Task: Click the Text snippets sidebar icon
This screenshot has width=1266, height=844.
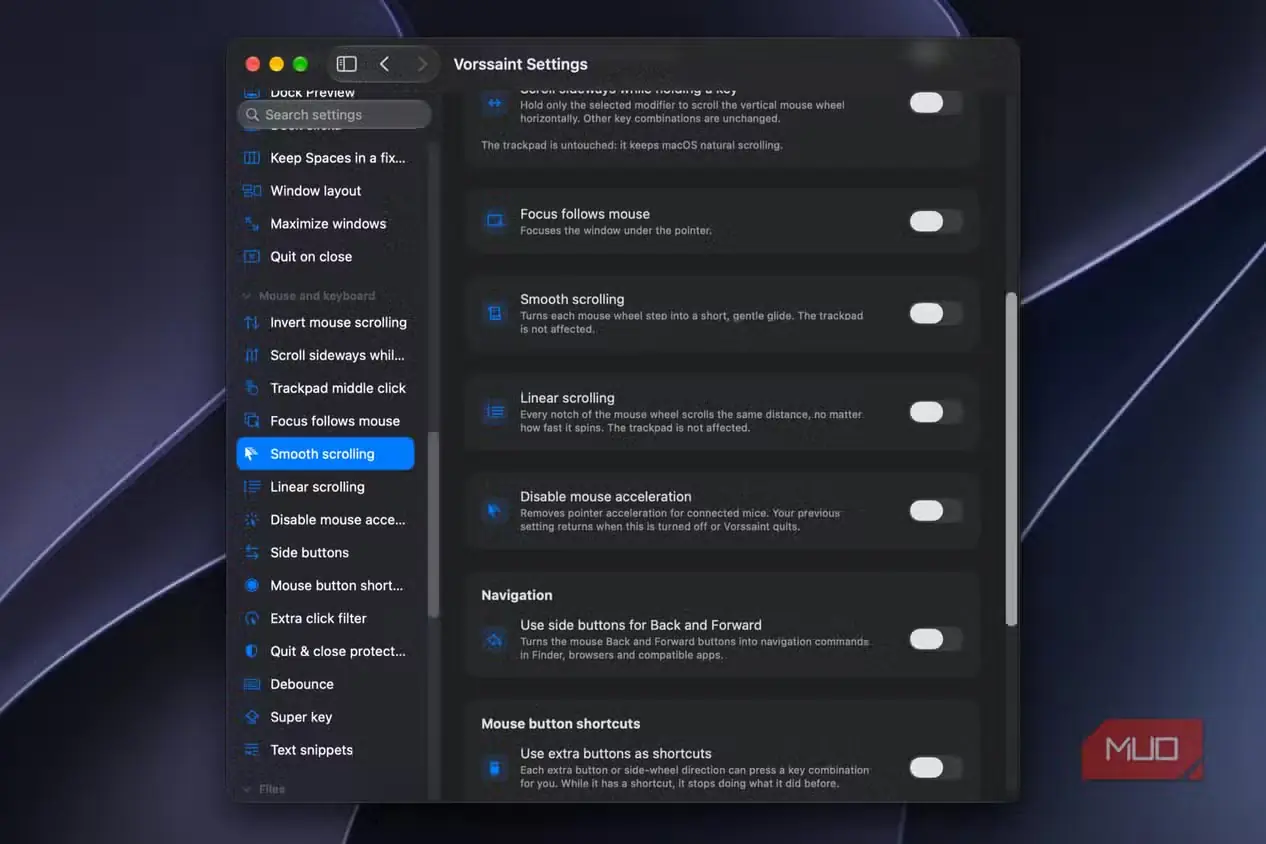Action: (x=252, y=750)
